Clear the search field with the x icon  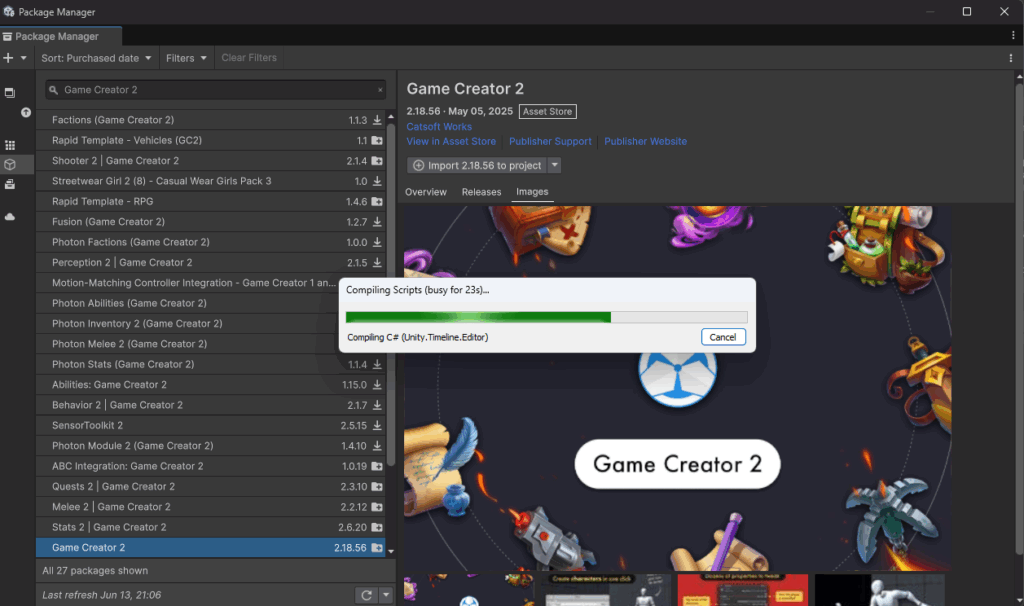380,90
